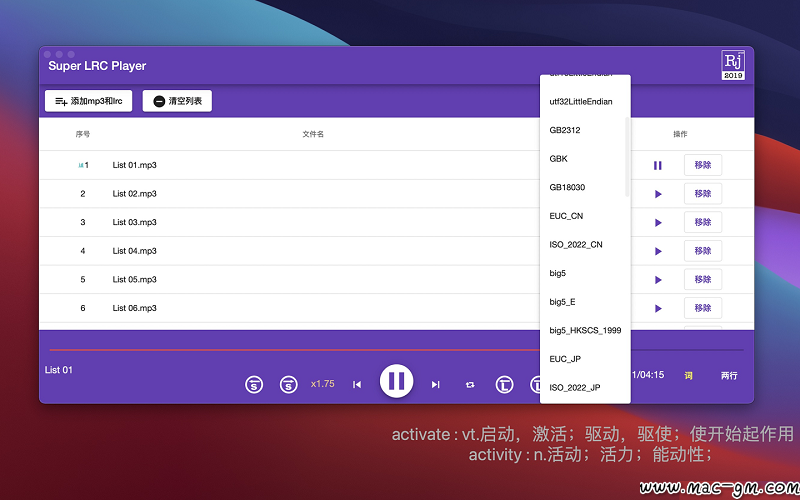Skip to the previous track
800x500 pixels.
[357, 384]
